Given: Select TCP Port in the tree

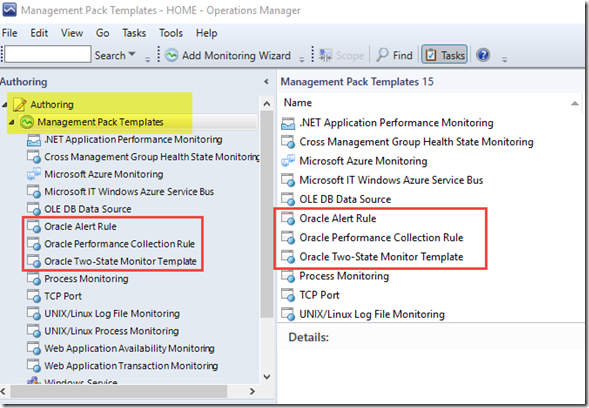Looking at the screenshot, I should (x=63, y=296).
